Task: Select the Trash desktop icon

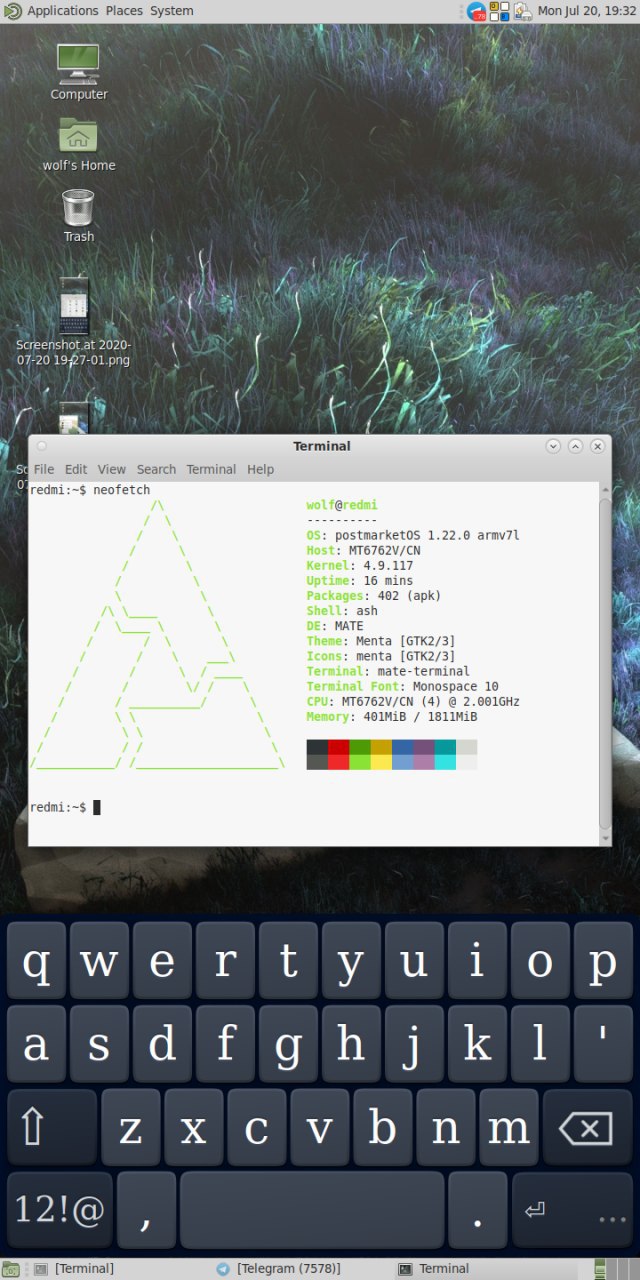Action: 78,216
